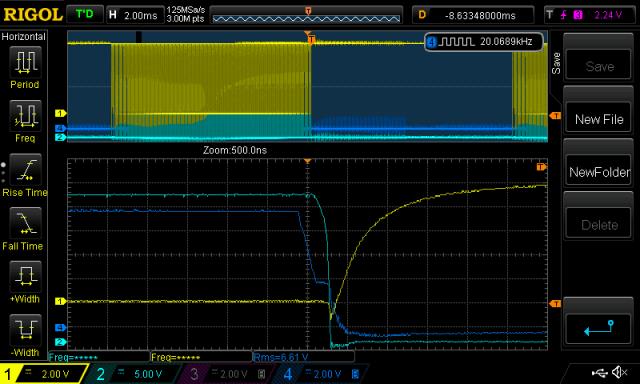The width and height of the screenshot is (640, 384).
Task: Choose the Rise Time measurement icon
Action: [x=25, y=170]
